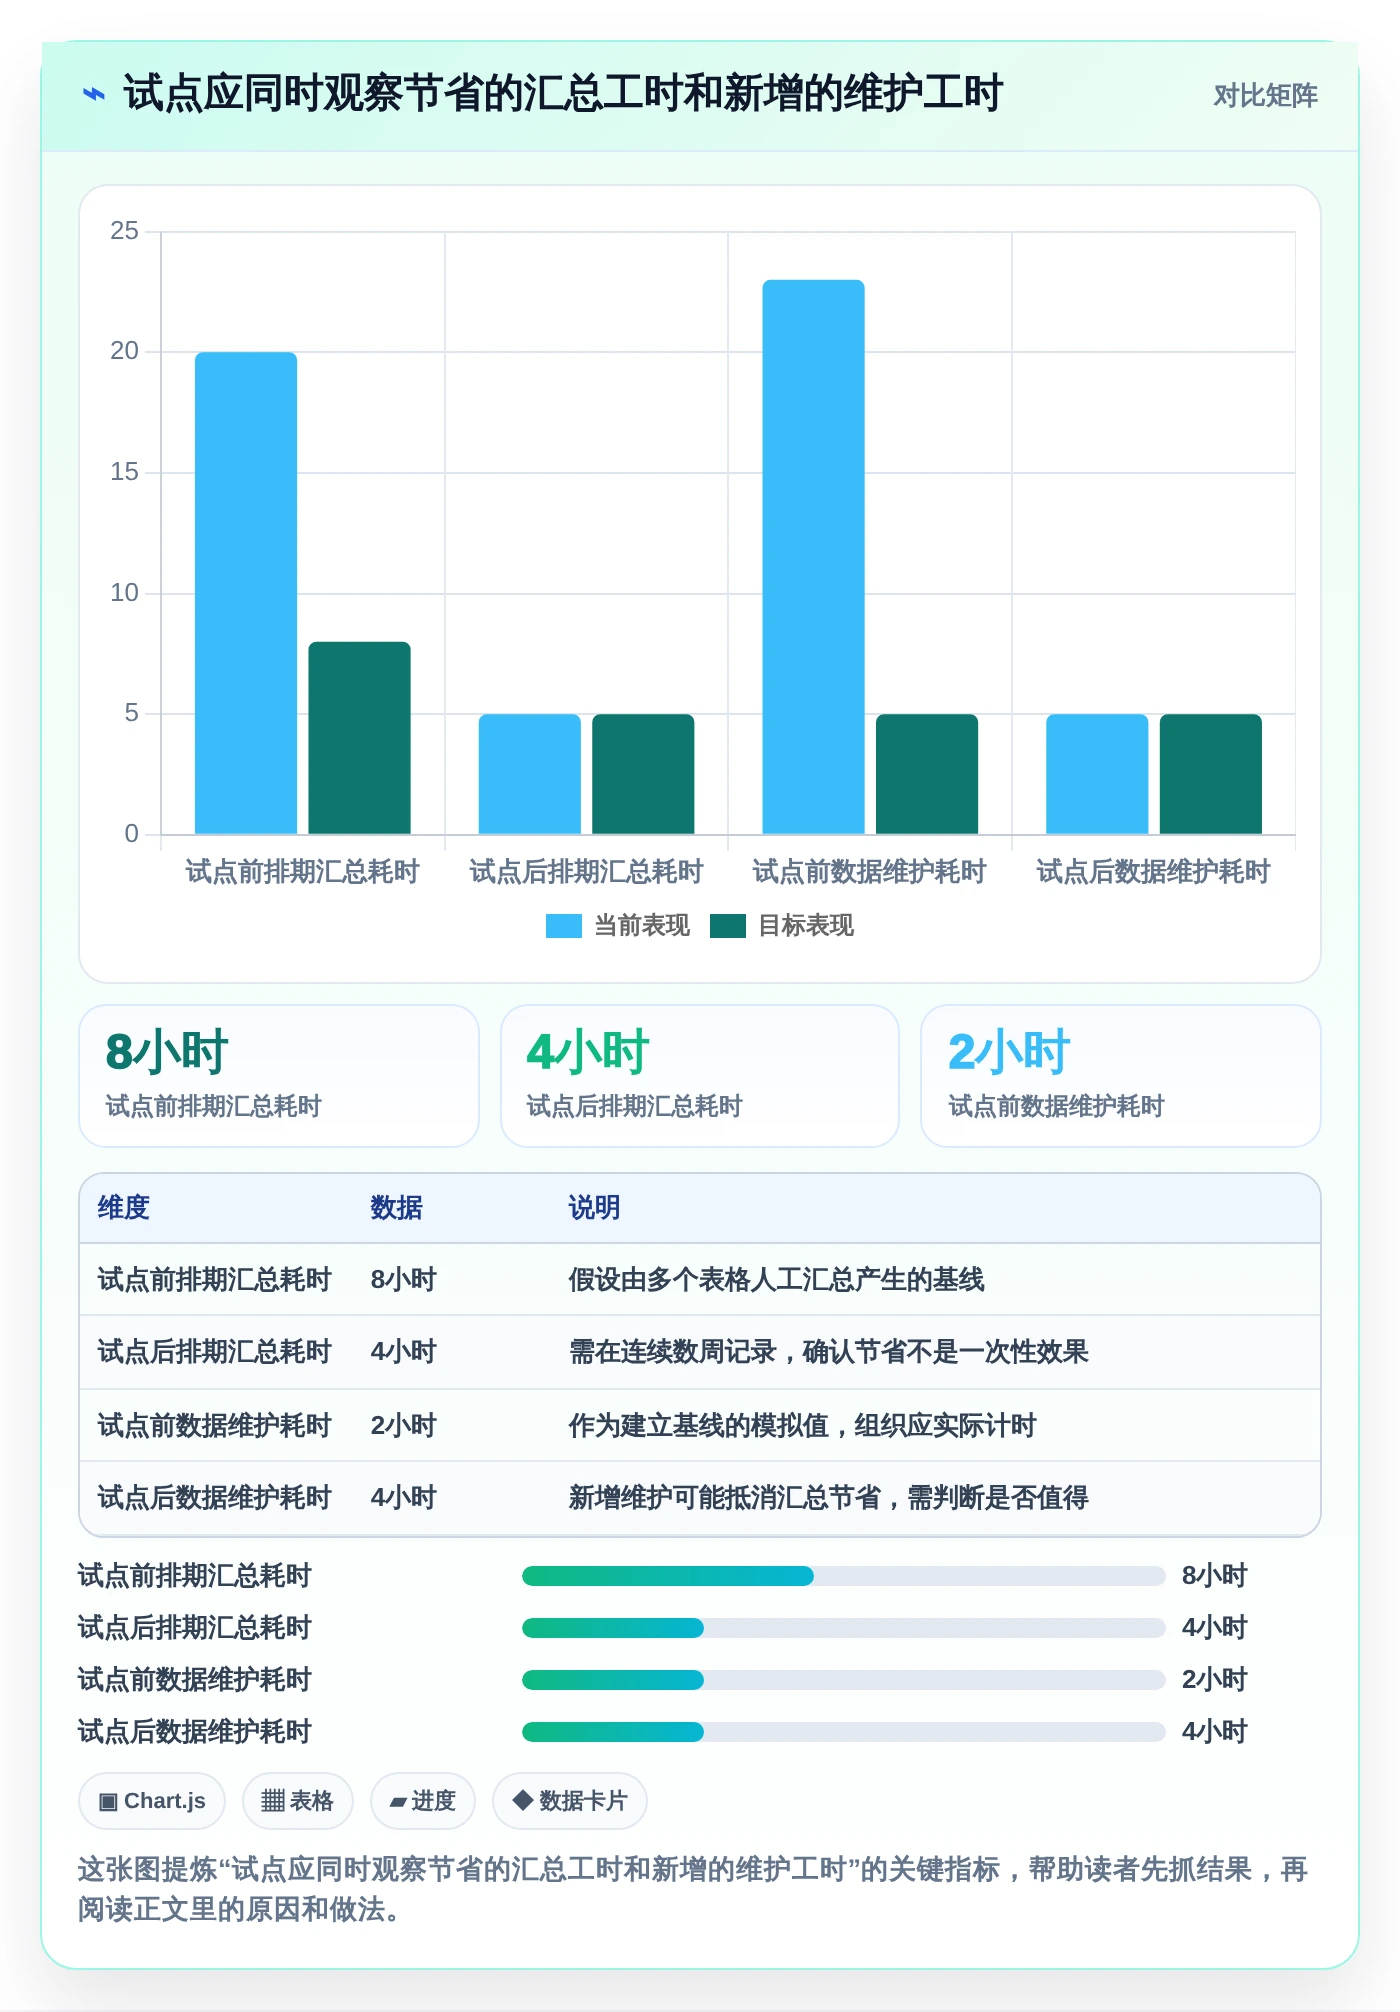Click progress bar for 试点后数据维护耗时
Viewport: 1400px width, 2012px height.
tap(844, 1732)
